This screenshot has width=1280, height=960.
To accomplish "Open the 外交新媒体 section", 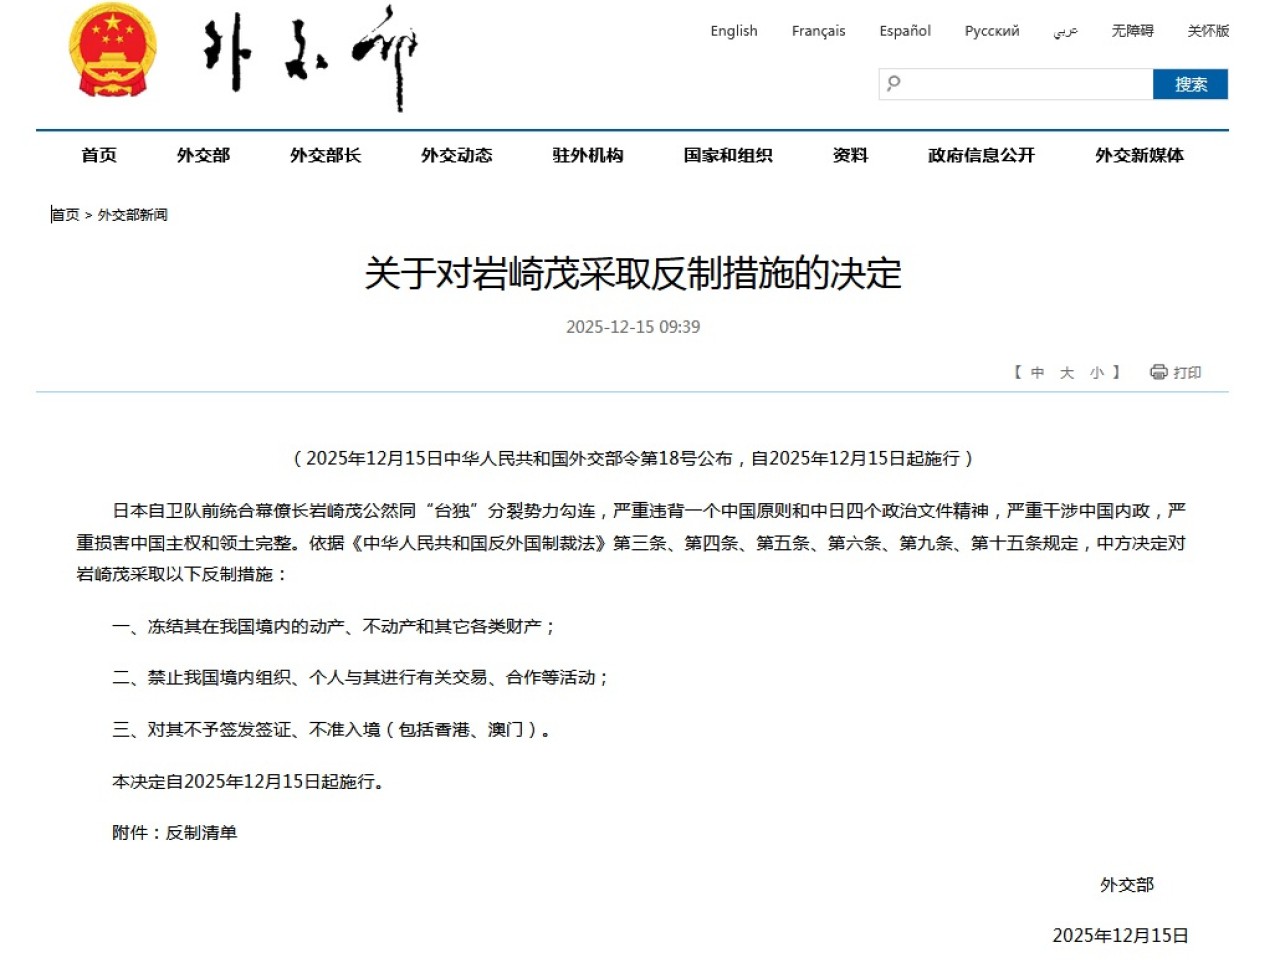I will pyautogui.click(x=1138, y=155).
